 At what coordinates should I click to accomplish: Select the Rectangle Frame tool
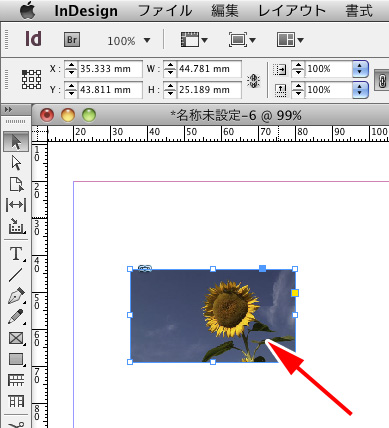[16, 338]
